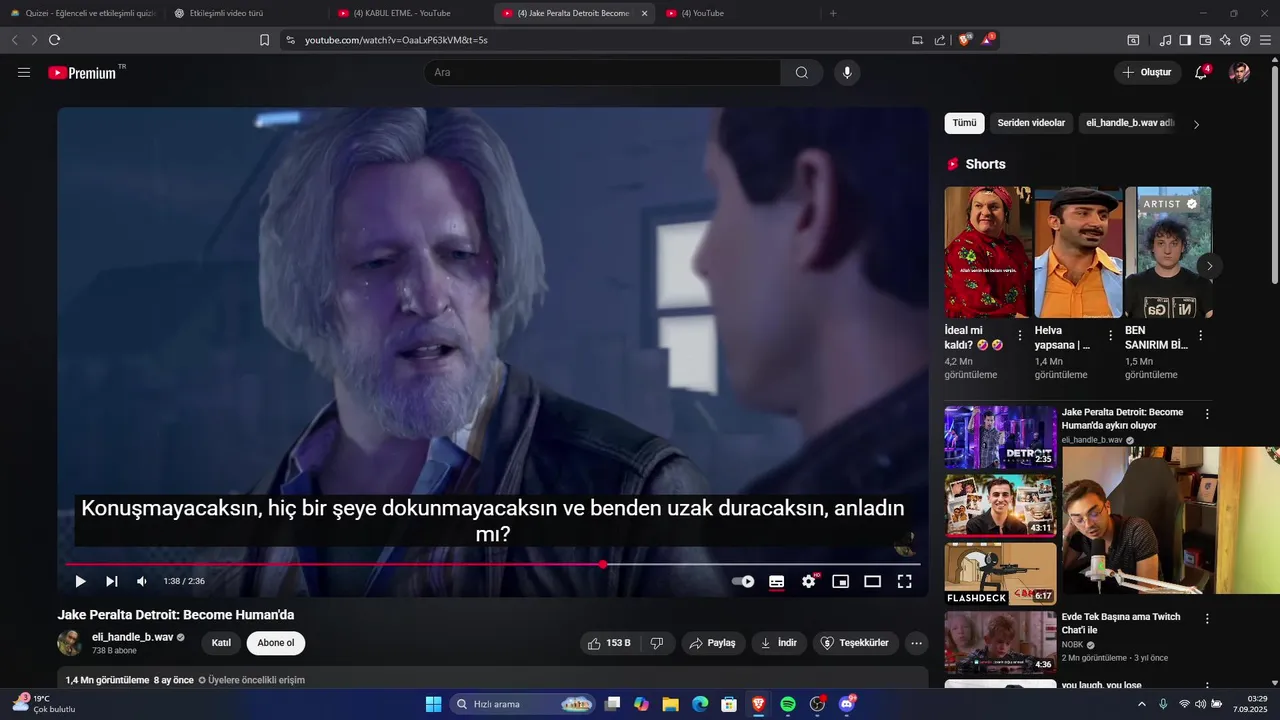The image size is (1280, 720).
Task: Open the browser main hamburger menu
Action: (x=1265, y=40)
